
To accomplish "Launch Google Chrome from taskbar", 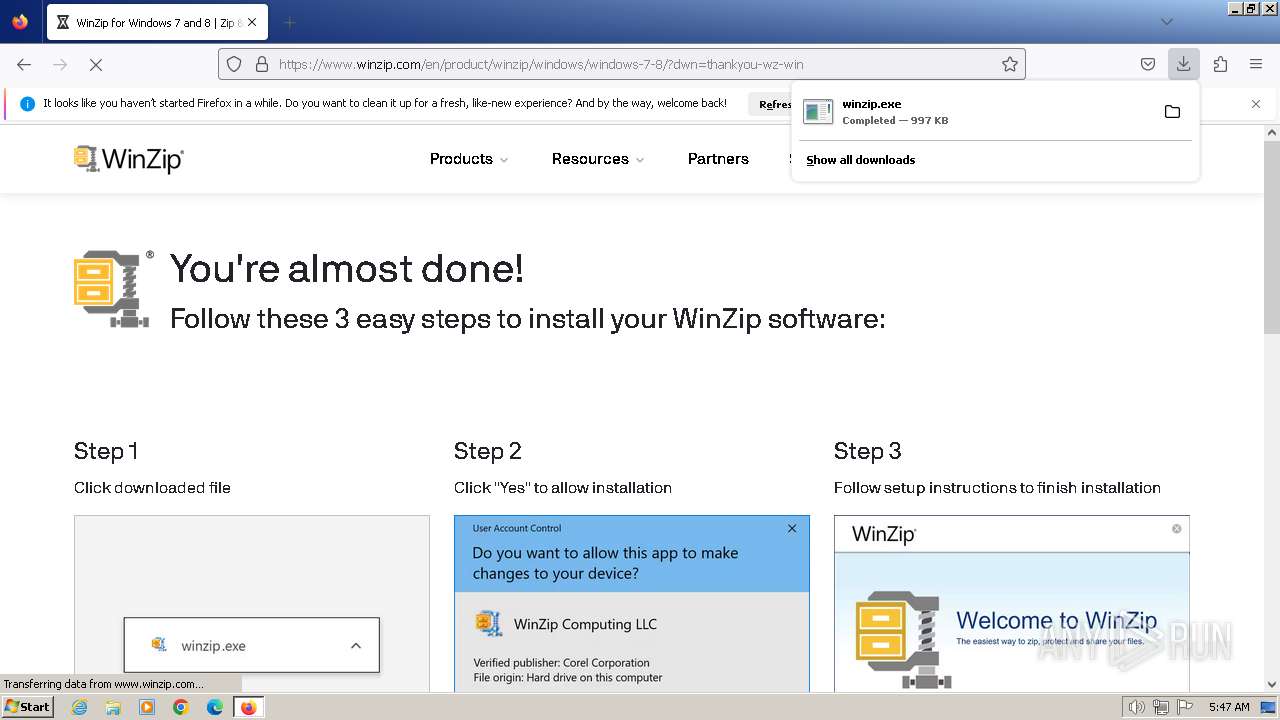I will pos(181,707).
